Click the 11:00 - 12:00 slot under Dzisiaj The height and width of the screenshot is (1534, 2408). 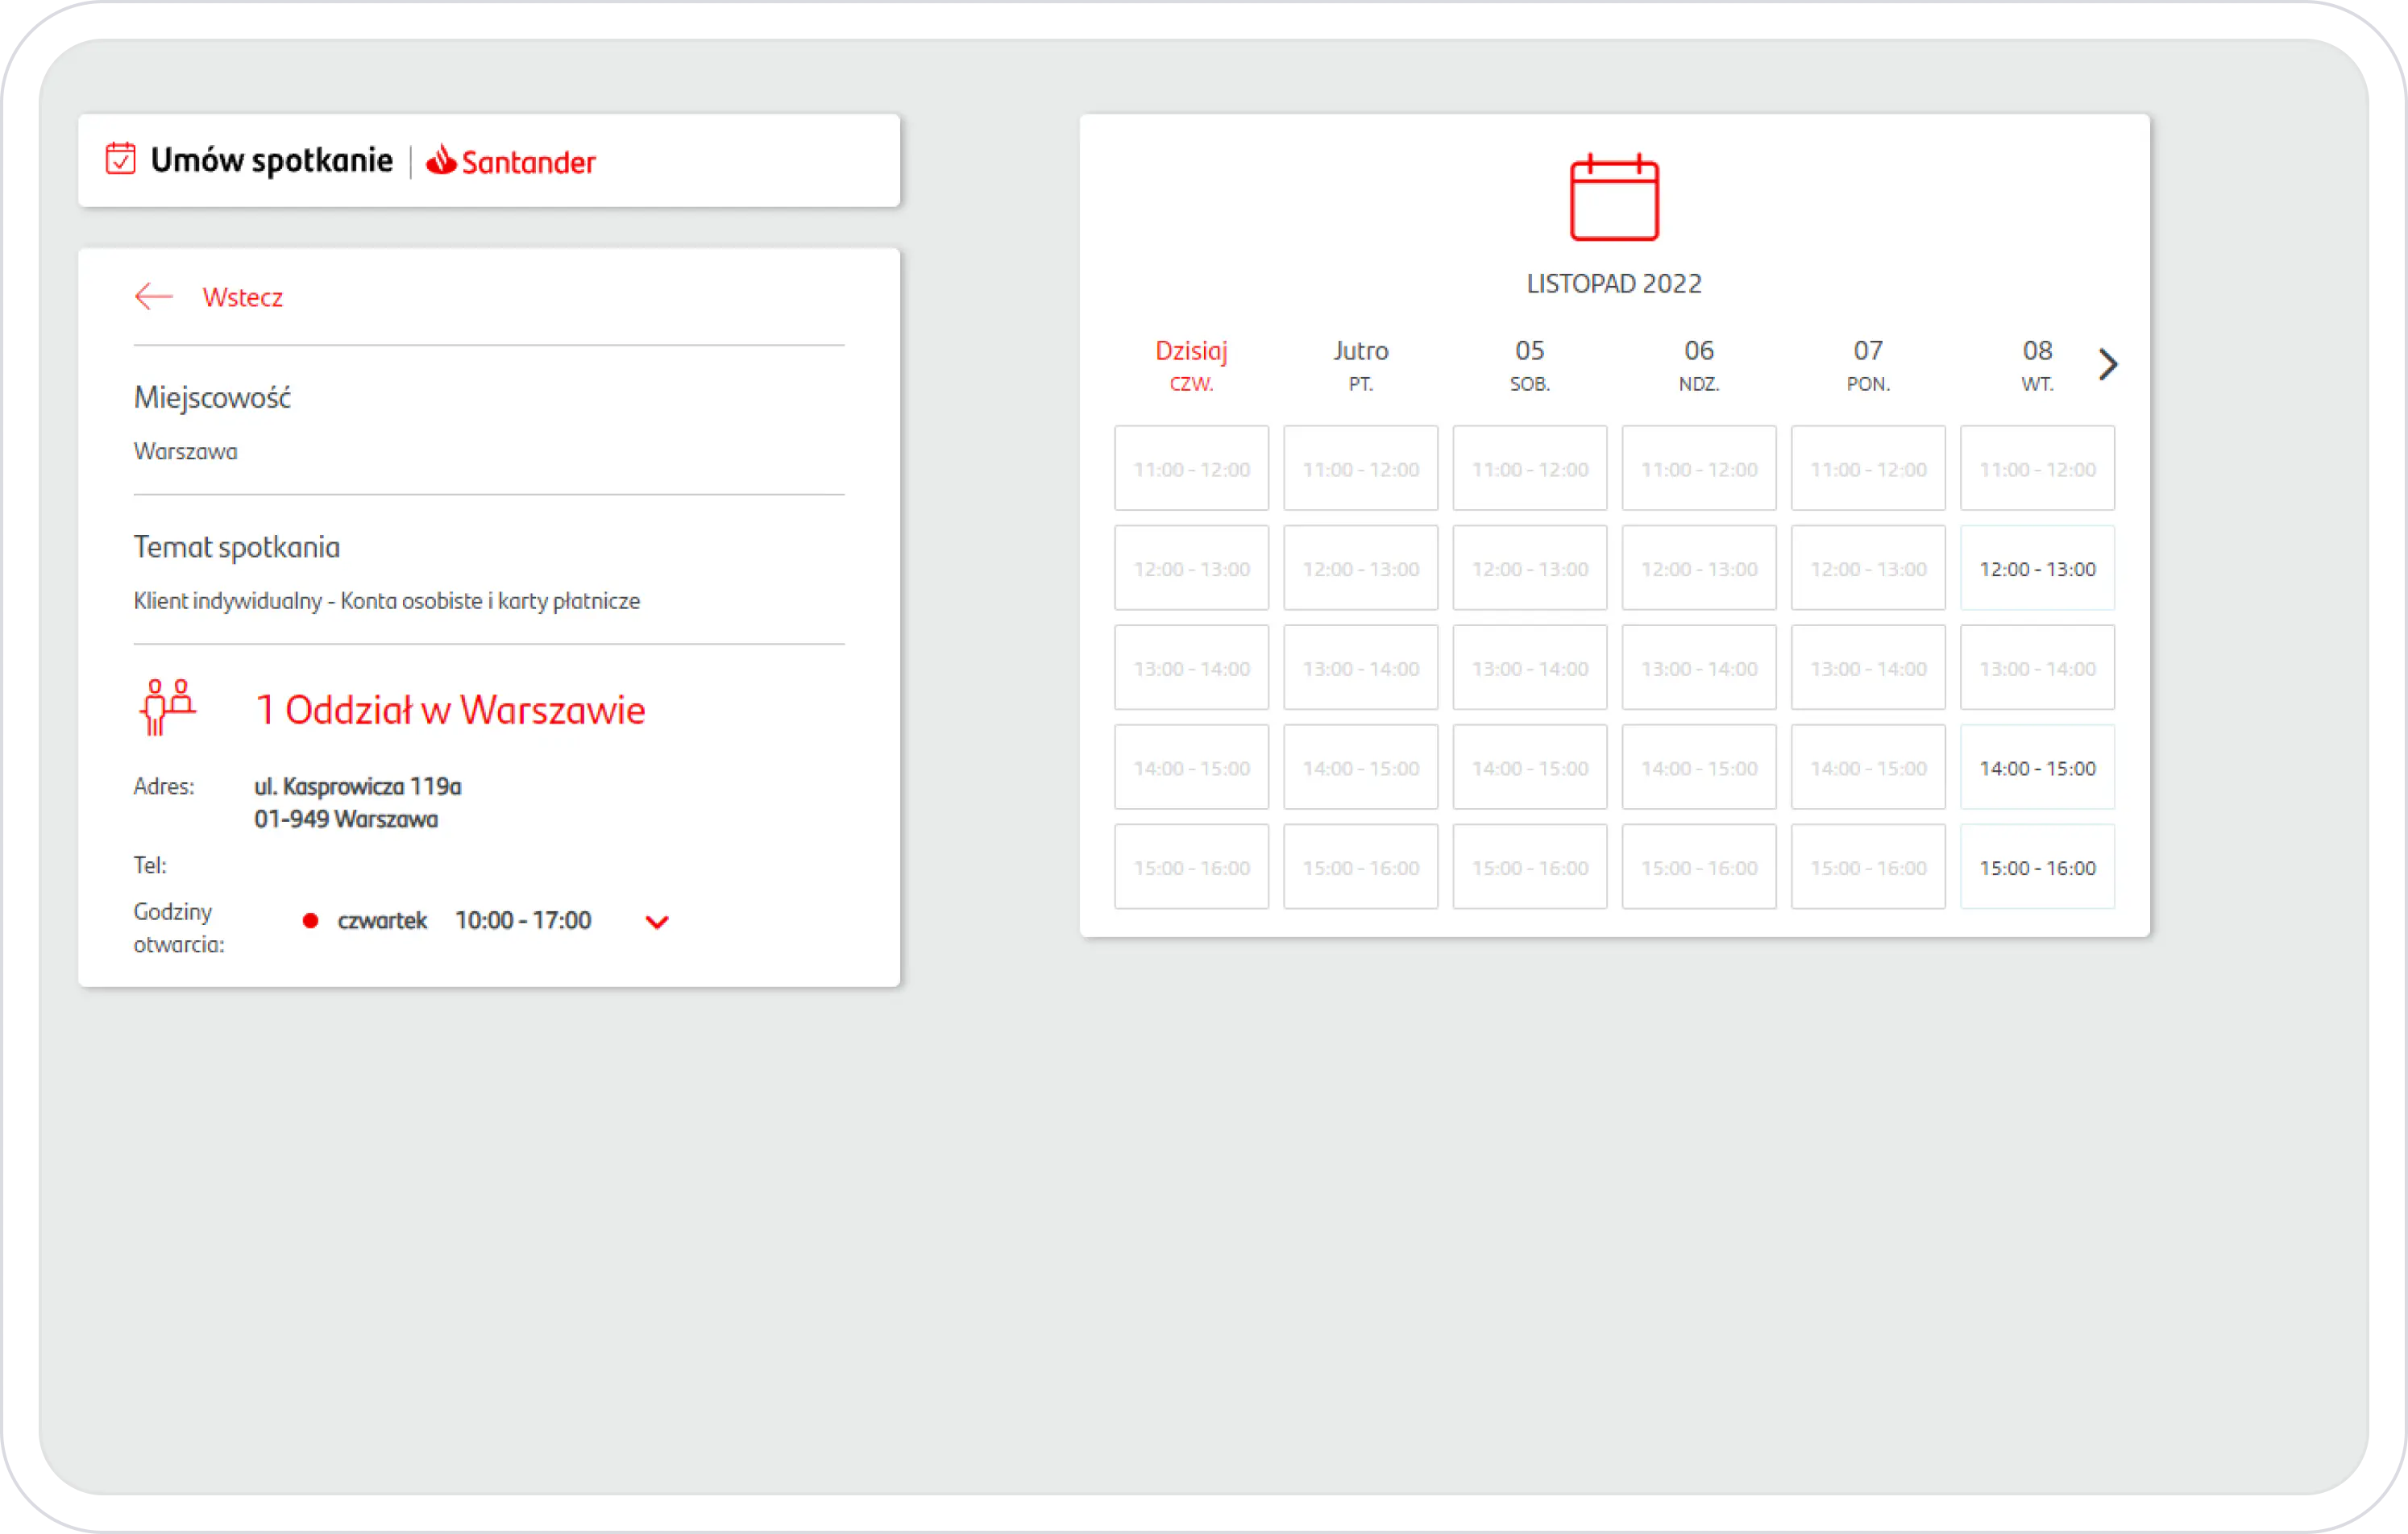[1190, 468]
